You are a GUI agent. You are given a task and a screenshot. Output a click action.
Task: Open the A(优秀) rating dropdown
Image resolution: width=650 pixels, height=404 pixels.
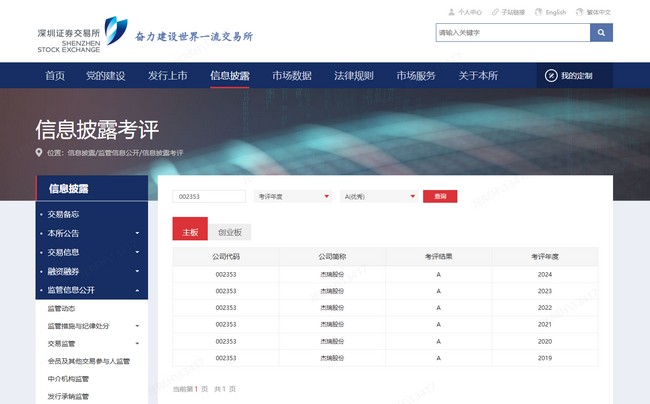tap(378, 197)
